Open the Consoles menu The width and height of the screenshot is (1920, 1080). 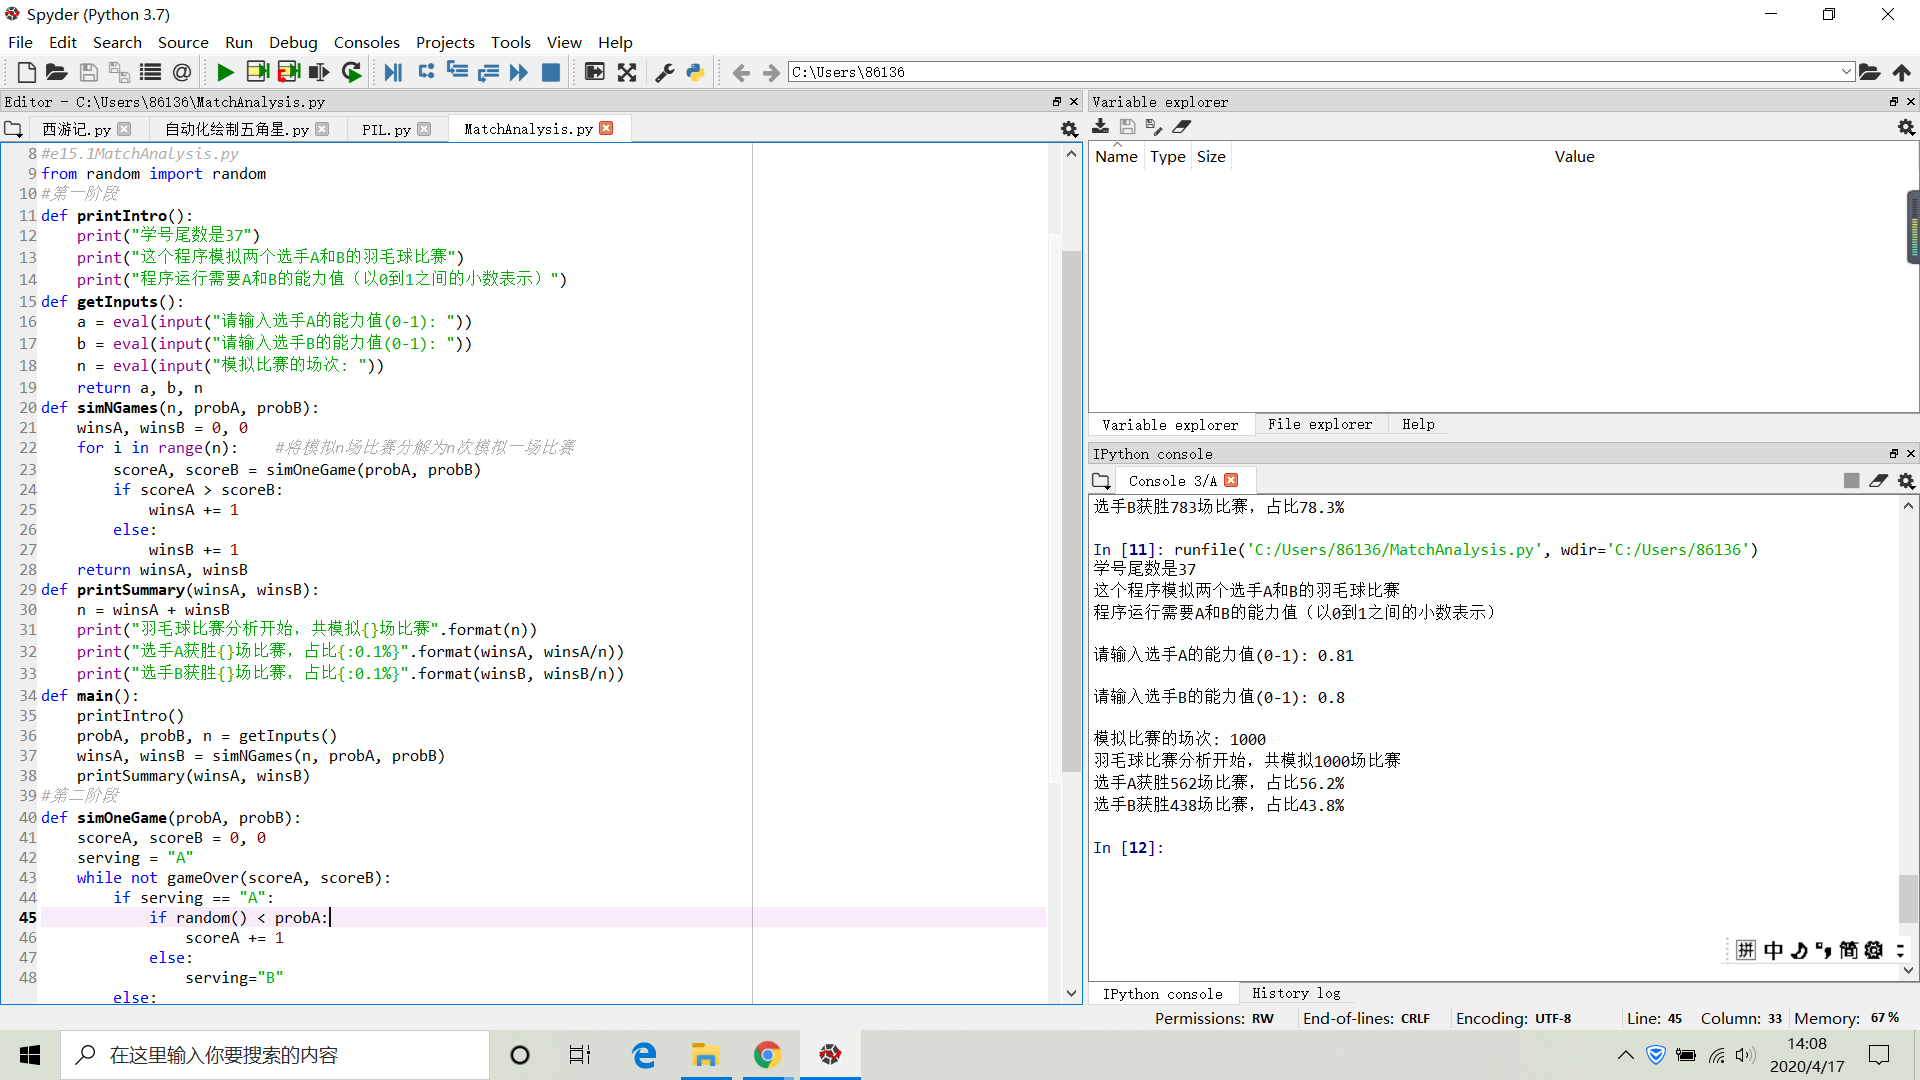click(366, 42)
